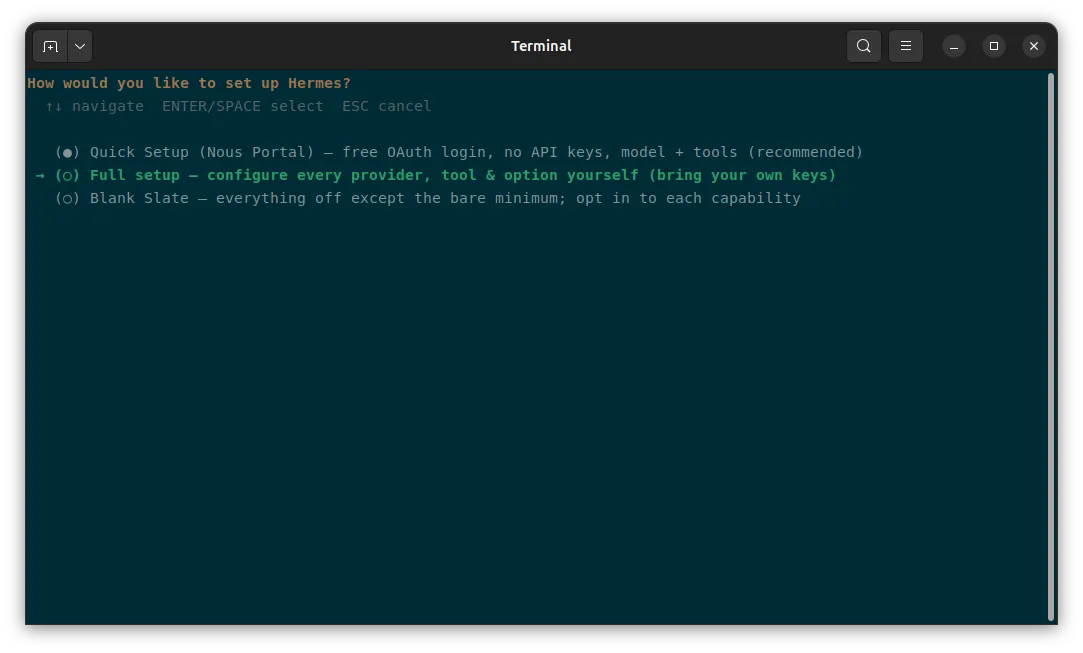Click the terminal vertical scrollbar
Viewport: 1083px width, 653px height.
1051,347
